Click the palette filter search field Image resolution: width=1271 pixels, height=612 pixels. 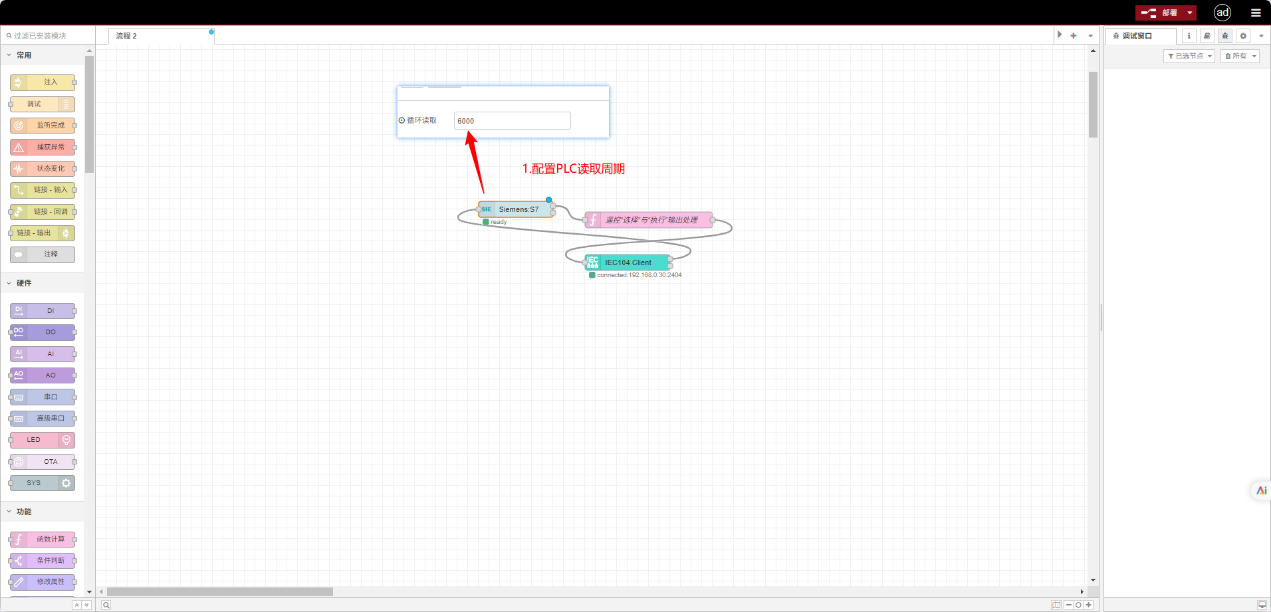pyautogui.click(x=45, y=35)
